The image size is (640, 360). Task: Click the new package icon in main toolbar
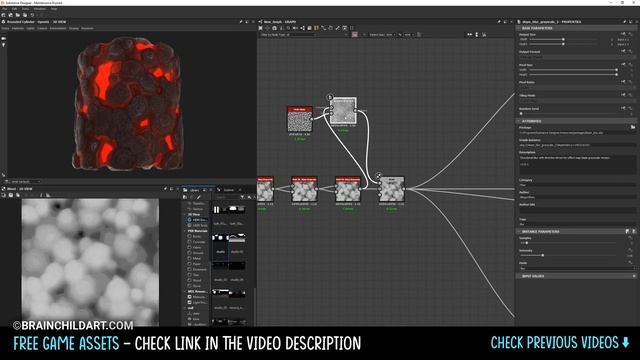(x=4, y=15)
